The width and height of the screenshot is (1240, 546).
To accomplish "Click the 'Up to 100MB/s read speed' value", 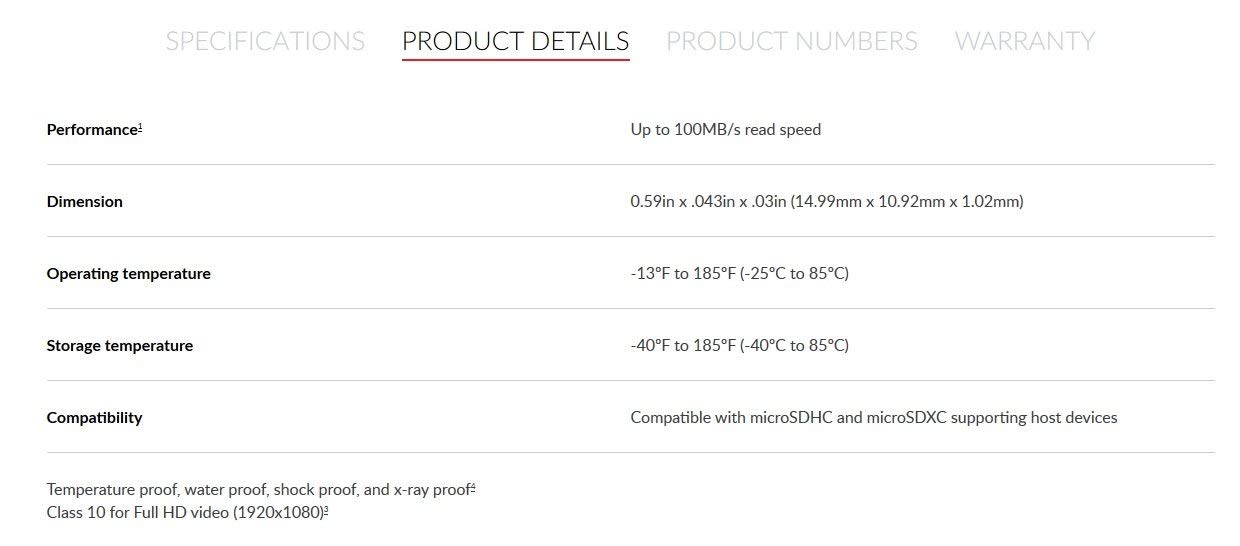I will pyautogui.click(x=725, y=130).
